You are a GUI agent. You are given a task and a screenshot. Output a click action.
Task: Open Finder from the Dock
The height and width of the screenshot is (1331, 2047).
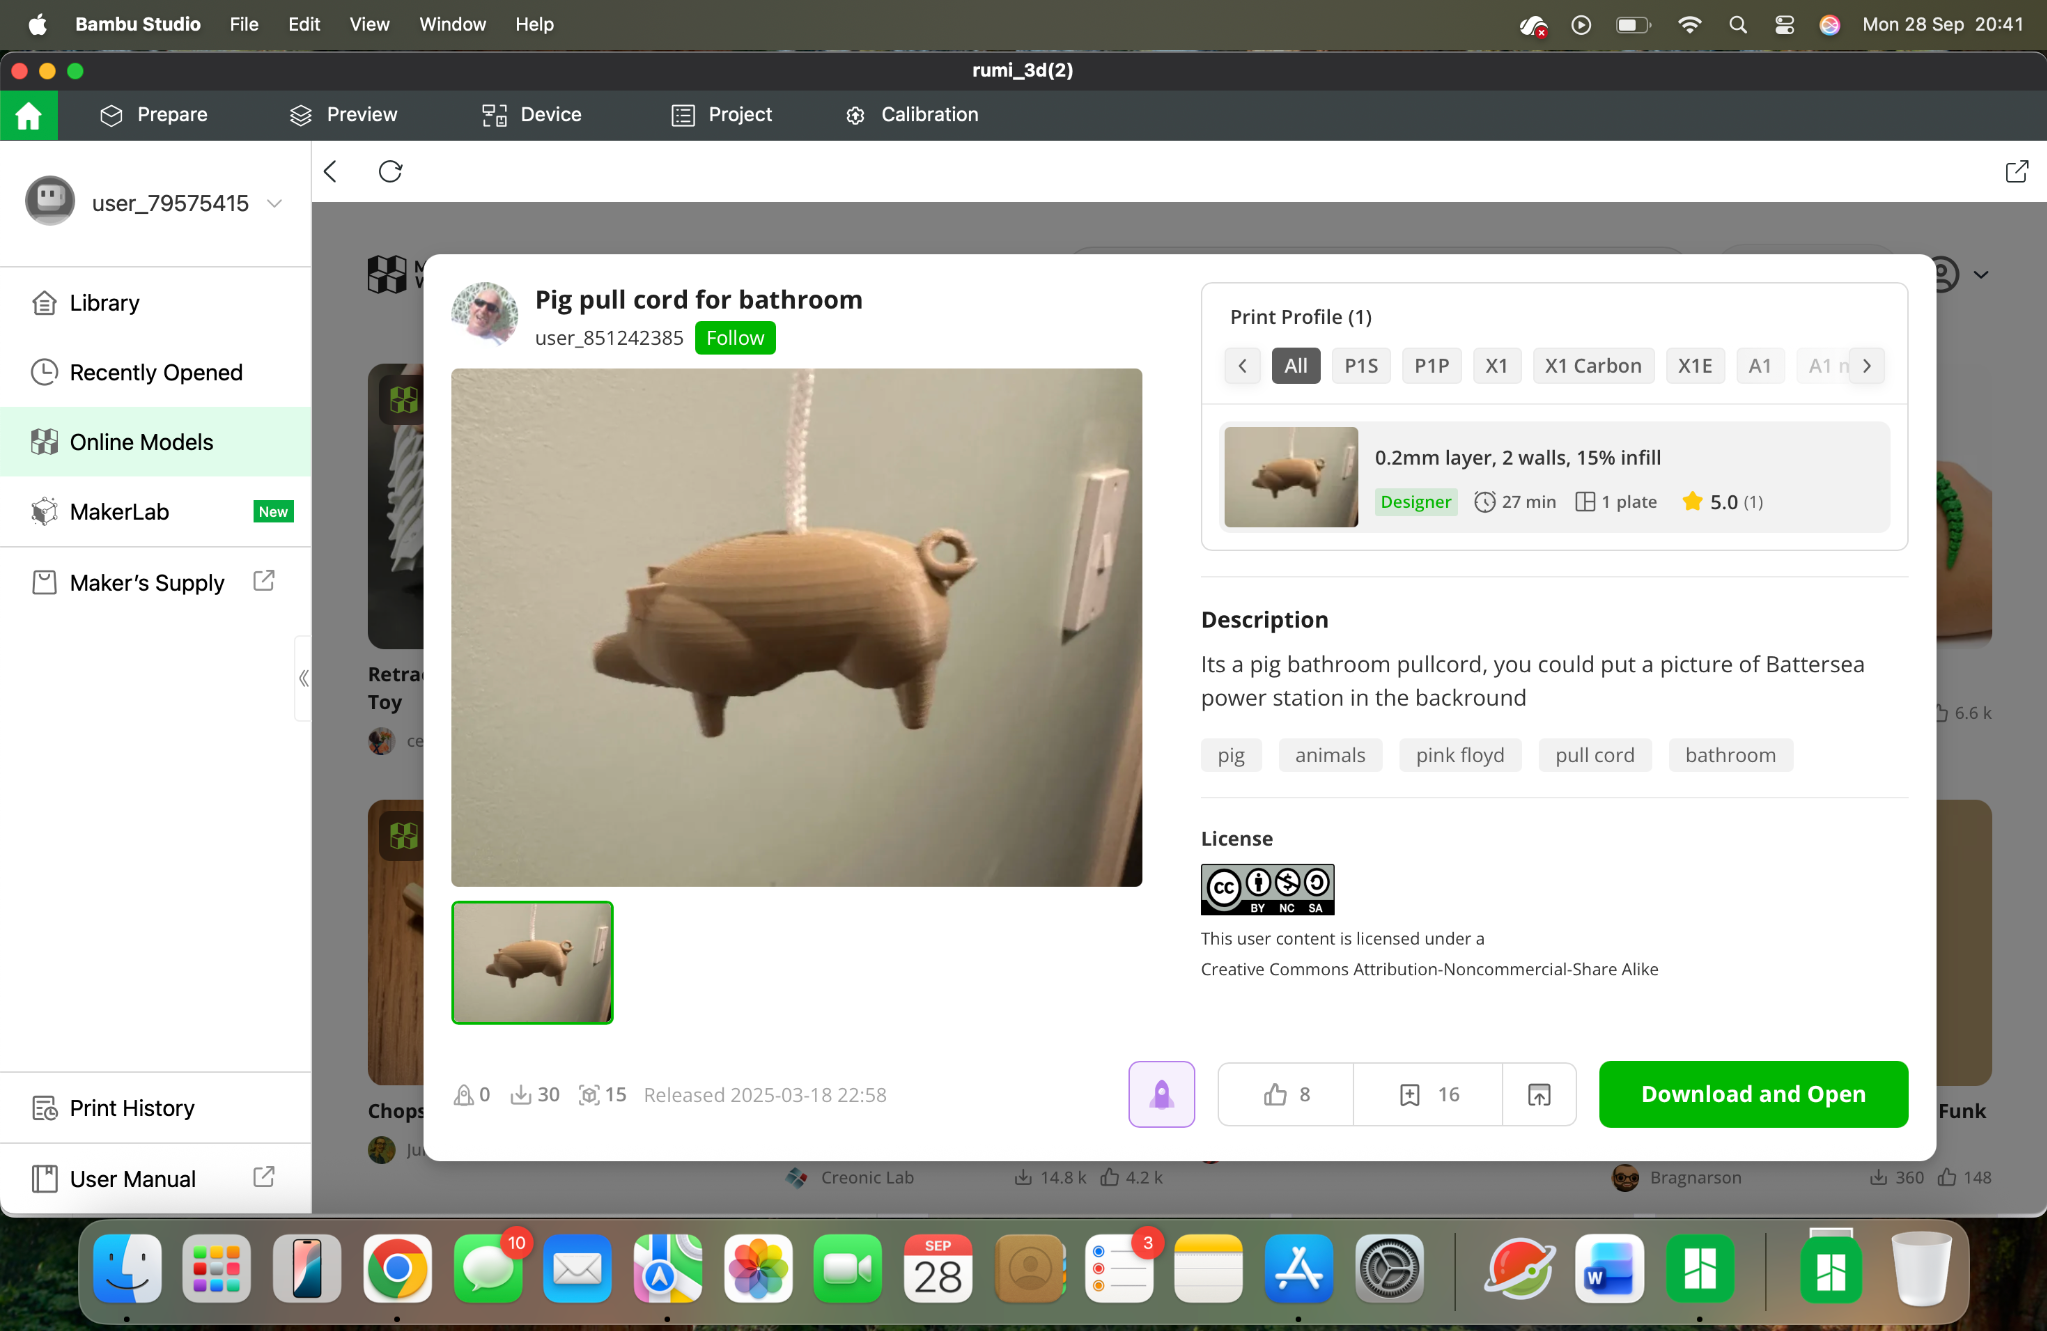(127, 1269)
